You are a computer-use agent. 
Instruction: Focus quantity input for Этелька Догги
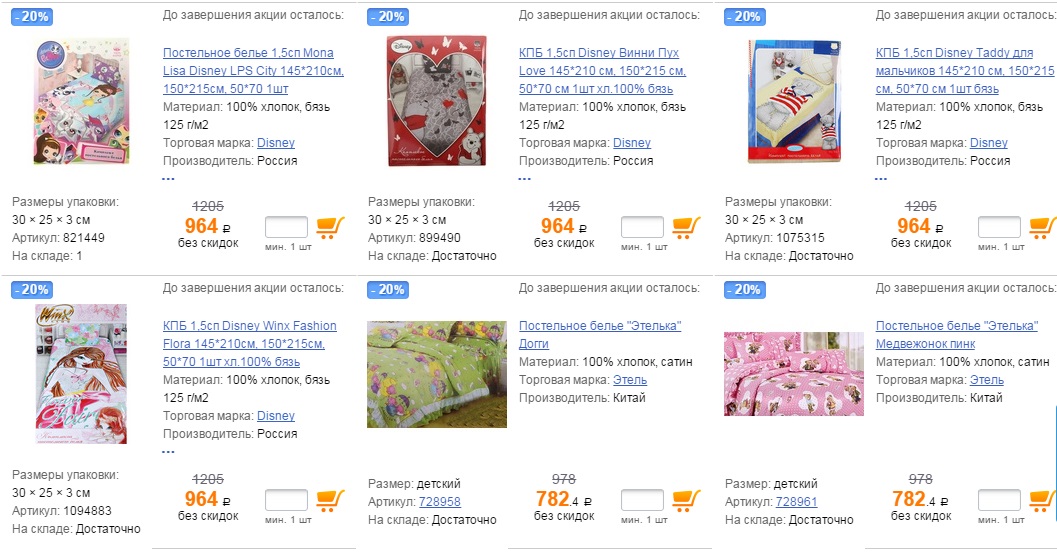(642, 500)
